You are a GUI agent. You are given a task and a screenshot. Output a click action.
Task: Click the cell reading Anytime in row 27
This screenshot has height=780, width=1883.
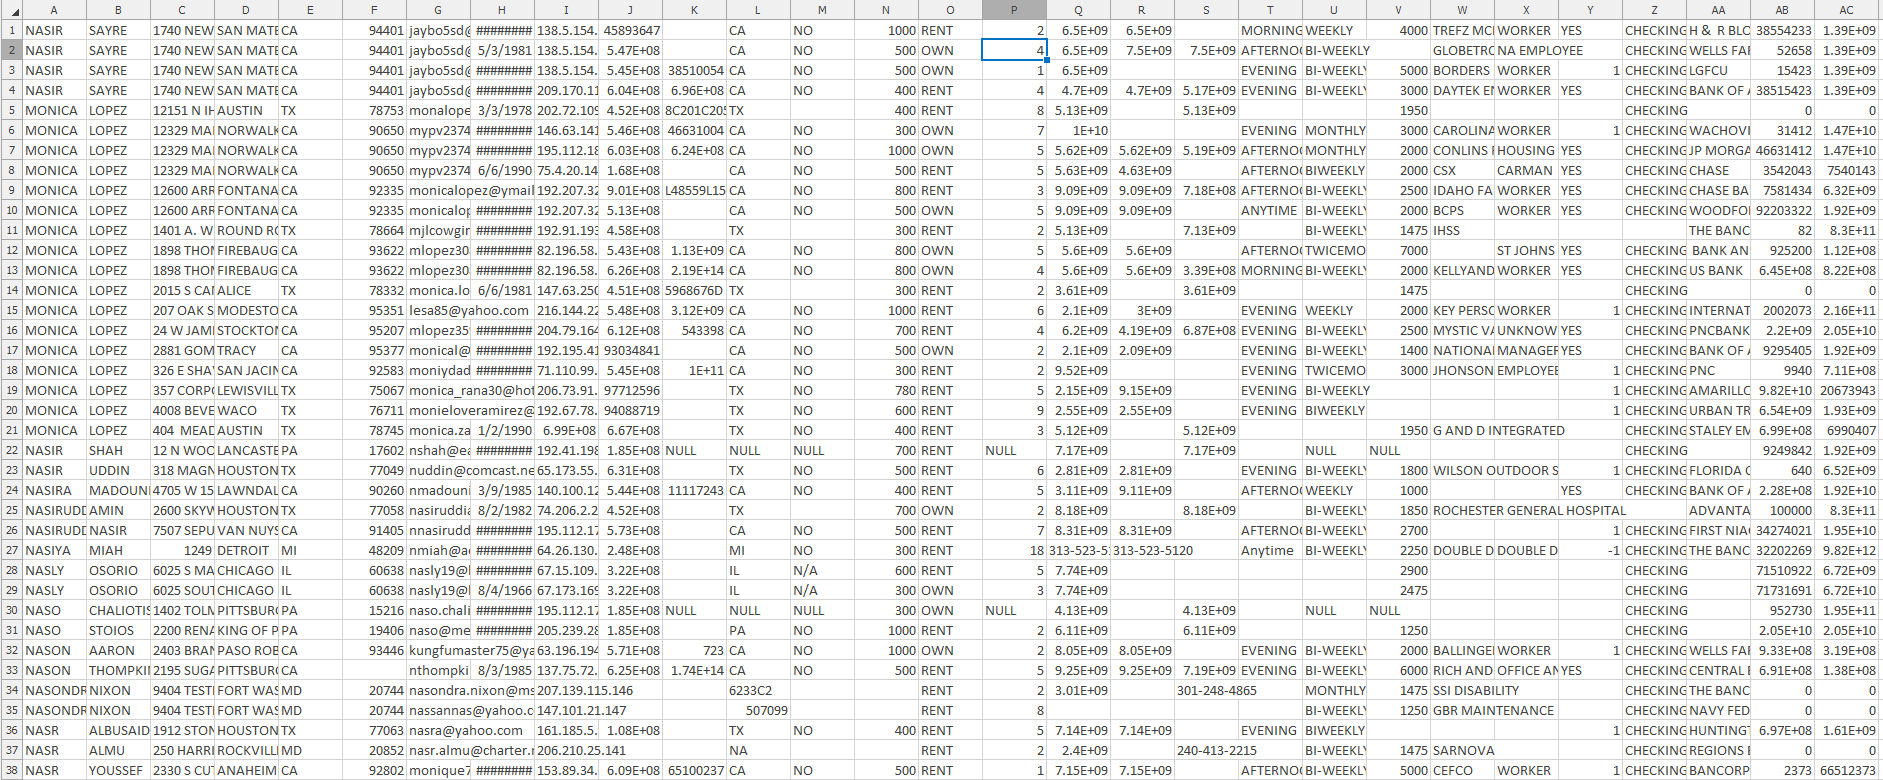tap(1268, 550)
